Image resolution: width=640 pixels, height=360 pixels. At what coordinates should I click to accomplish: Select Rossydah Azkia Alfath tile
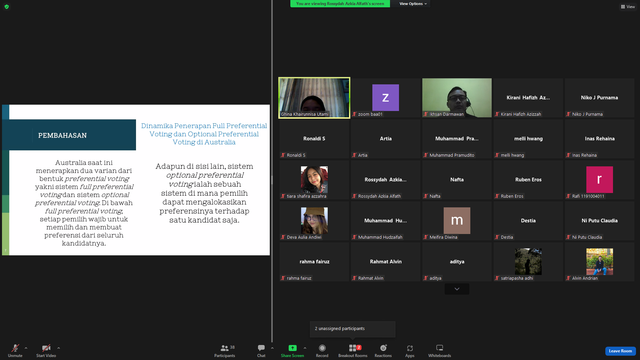click(x=385, y=180)
